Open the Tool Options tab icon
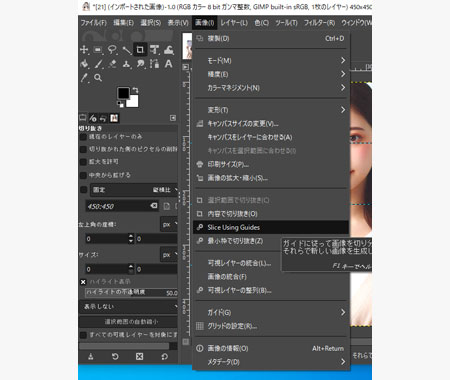Image resolution: width=450 pixels, height=380 pixels. click(83, 118)
